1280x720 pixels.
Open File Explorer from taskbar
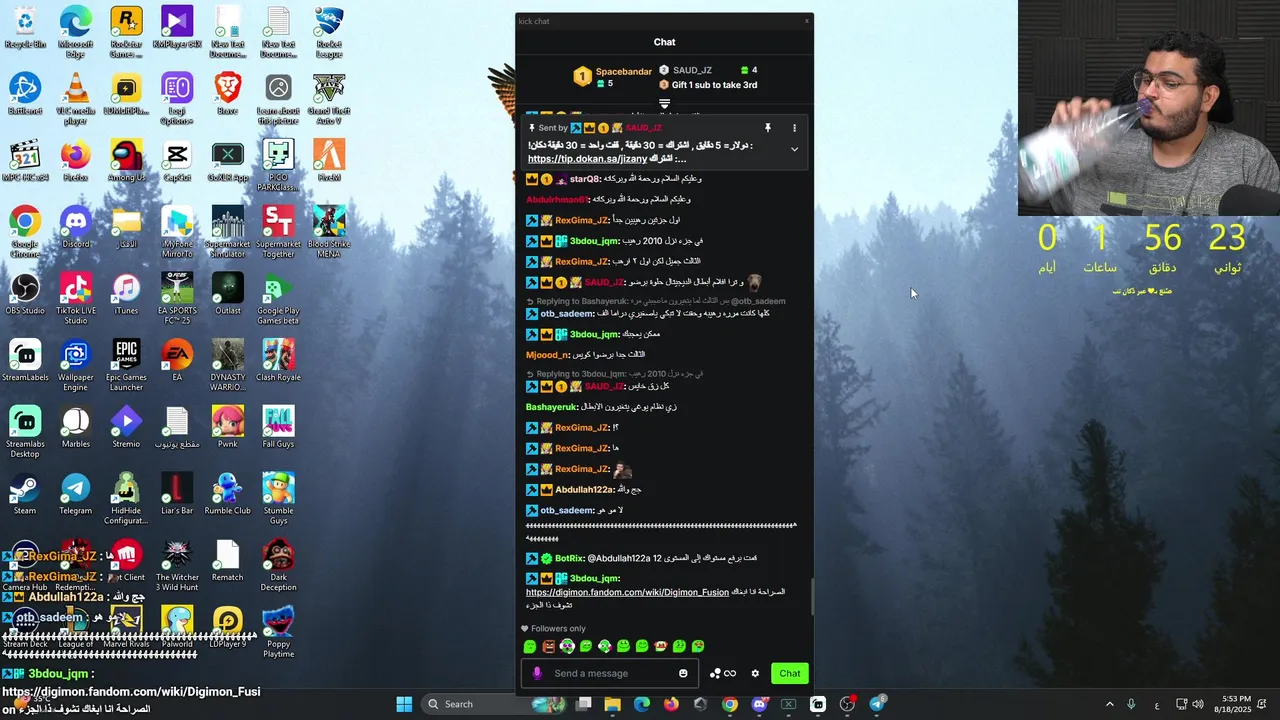click(612, 704)
